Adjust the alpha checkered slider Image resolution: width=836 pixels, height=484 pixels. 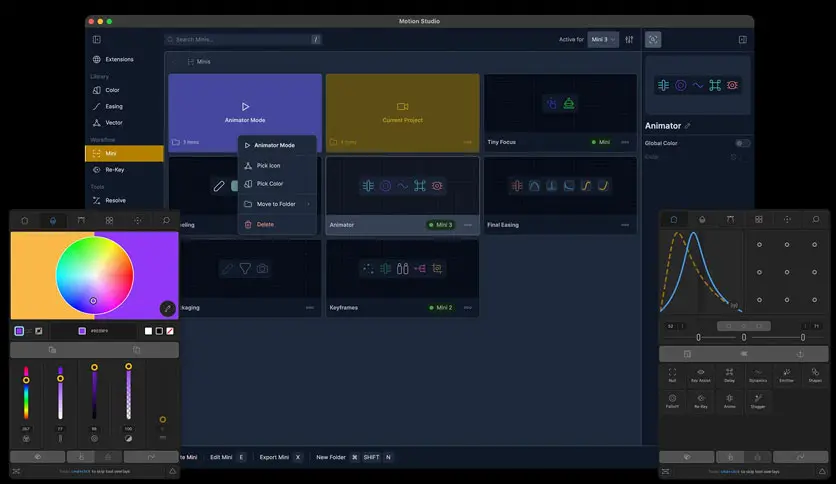pyautogui.click(x=128, y=392)
